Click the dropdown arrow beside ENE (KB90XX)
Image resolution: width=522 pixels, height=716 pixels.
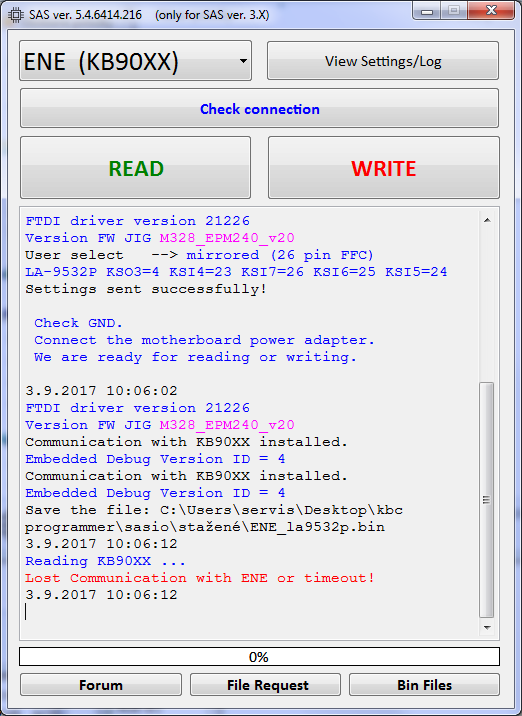click(243, 61)
